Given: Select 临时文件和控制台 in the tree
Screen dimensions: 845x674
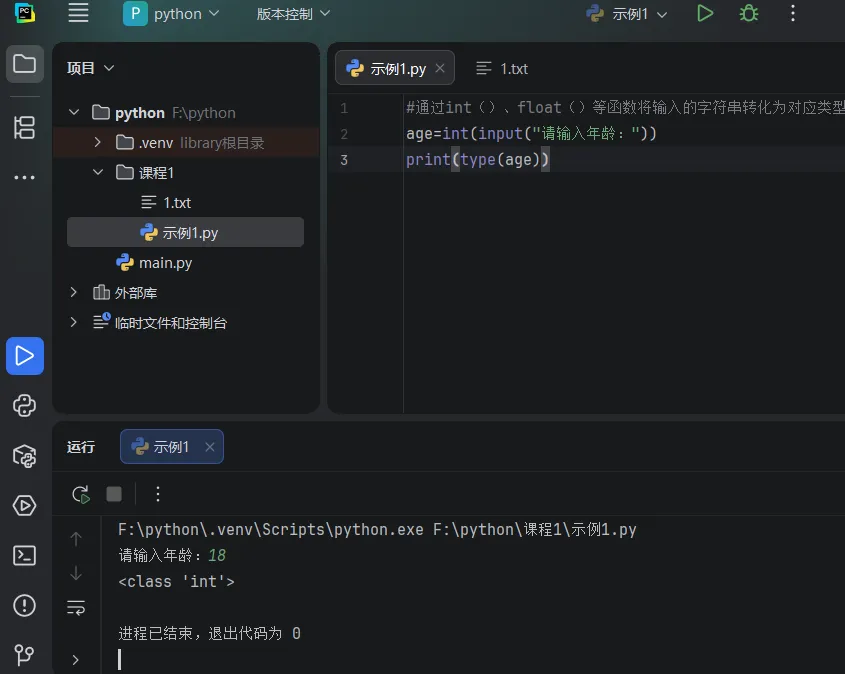Looking at the screenshot, I should pos(186,323).
